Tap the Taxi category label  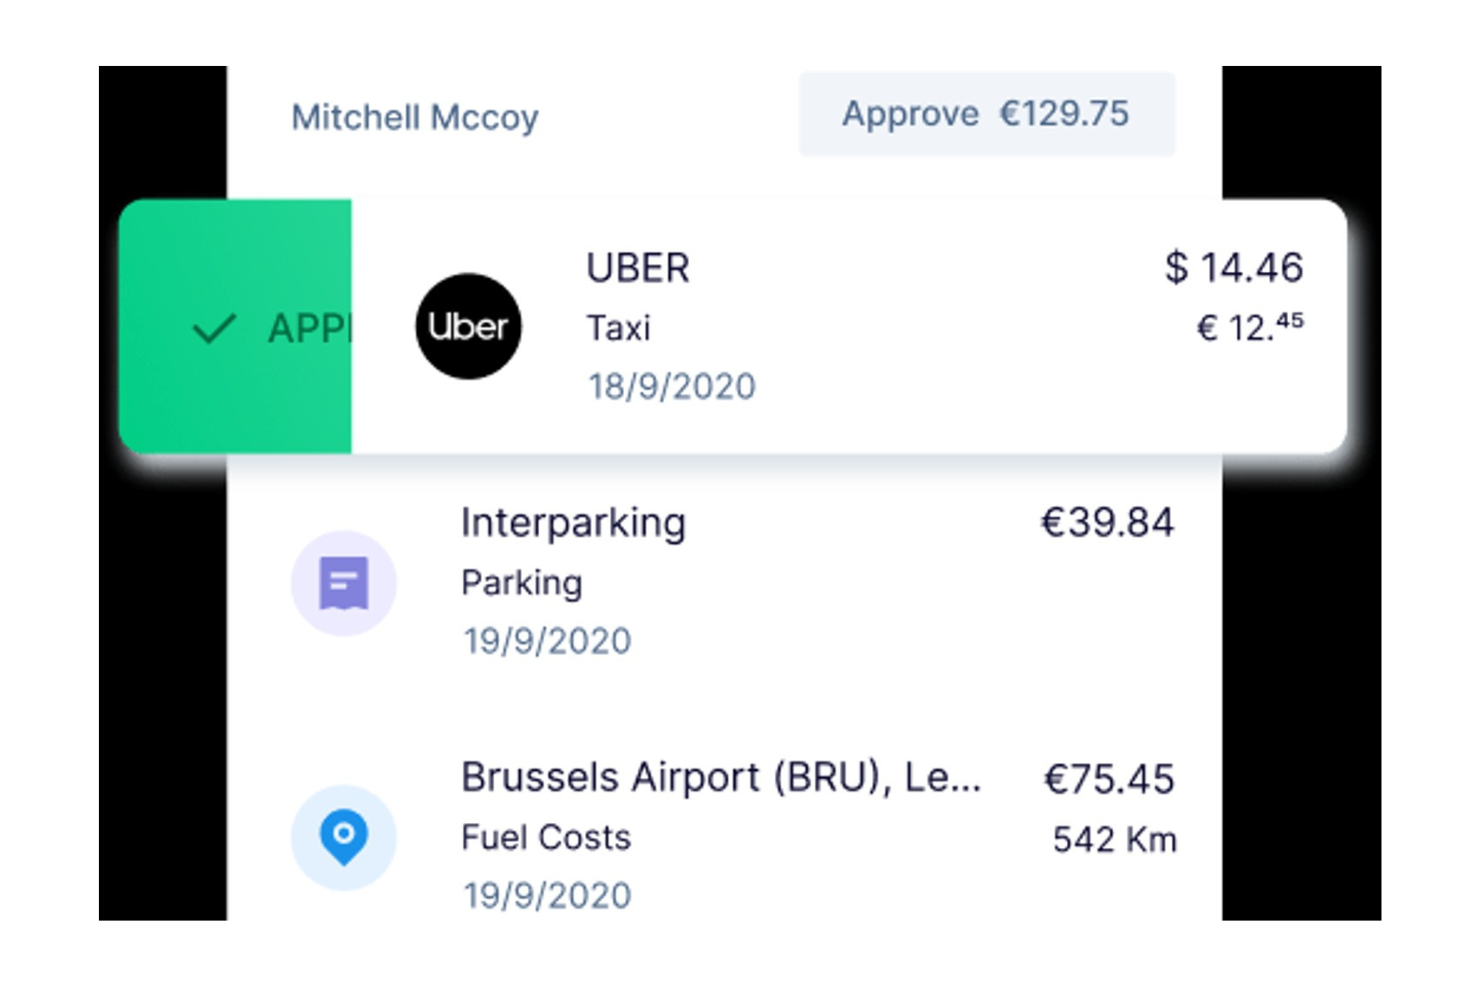617,328
